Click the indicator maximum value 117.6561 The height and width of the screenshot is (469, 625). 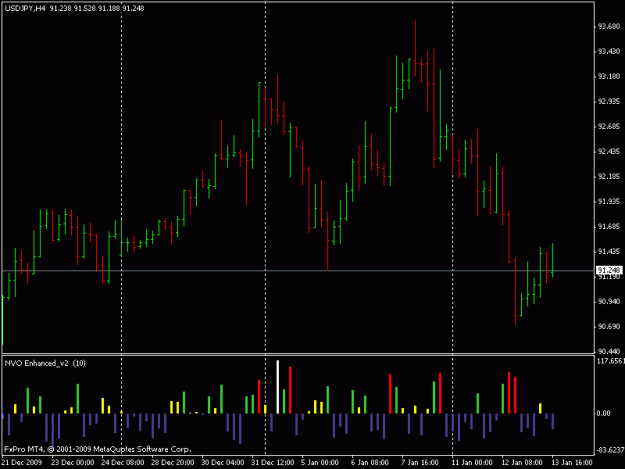pos(610,361)
